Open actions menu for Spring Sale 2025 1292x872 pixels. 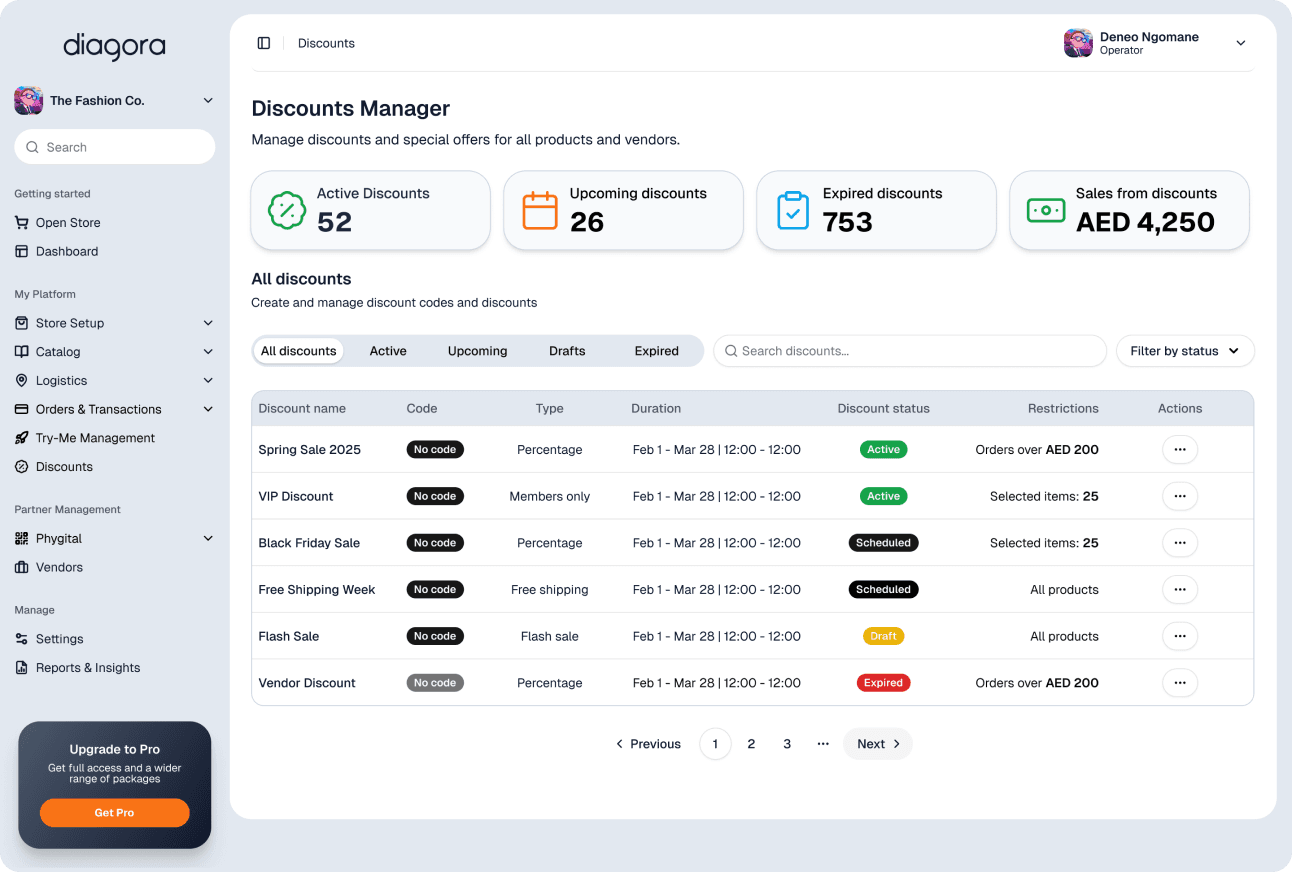click(1180, 449)
